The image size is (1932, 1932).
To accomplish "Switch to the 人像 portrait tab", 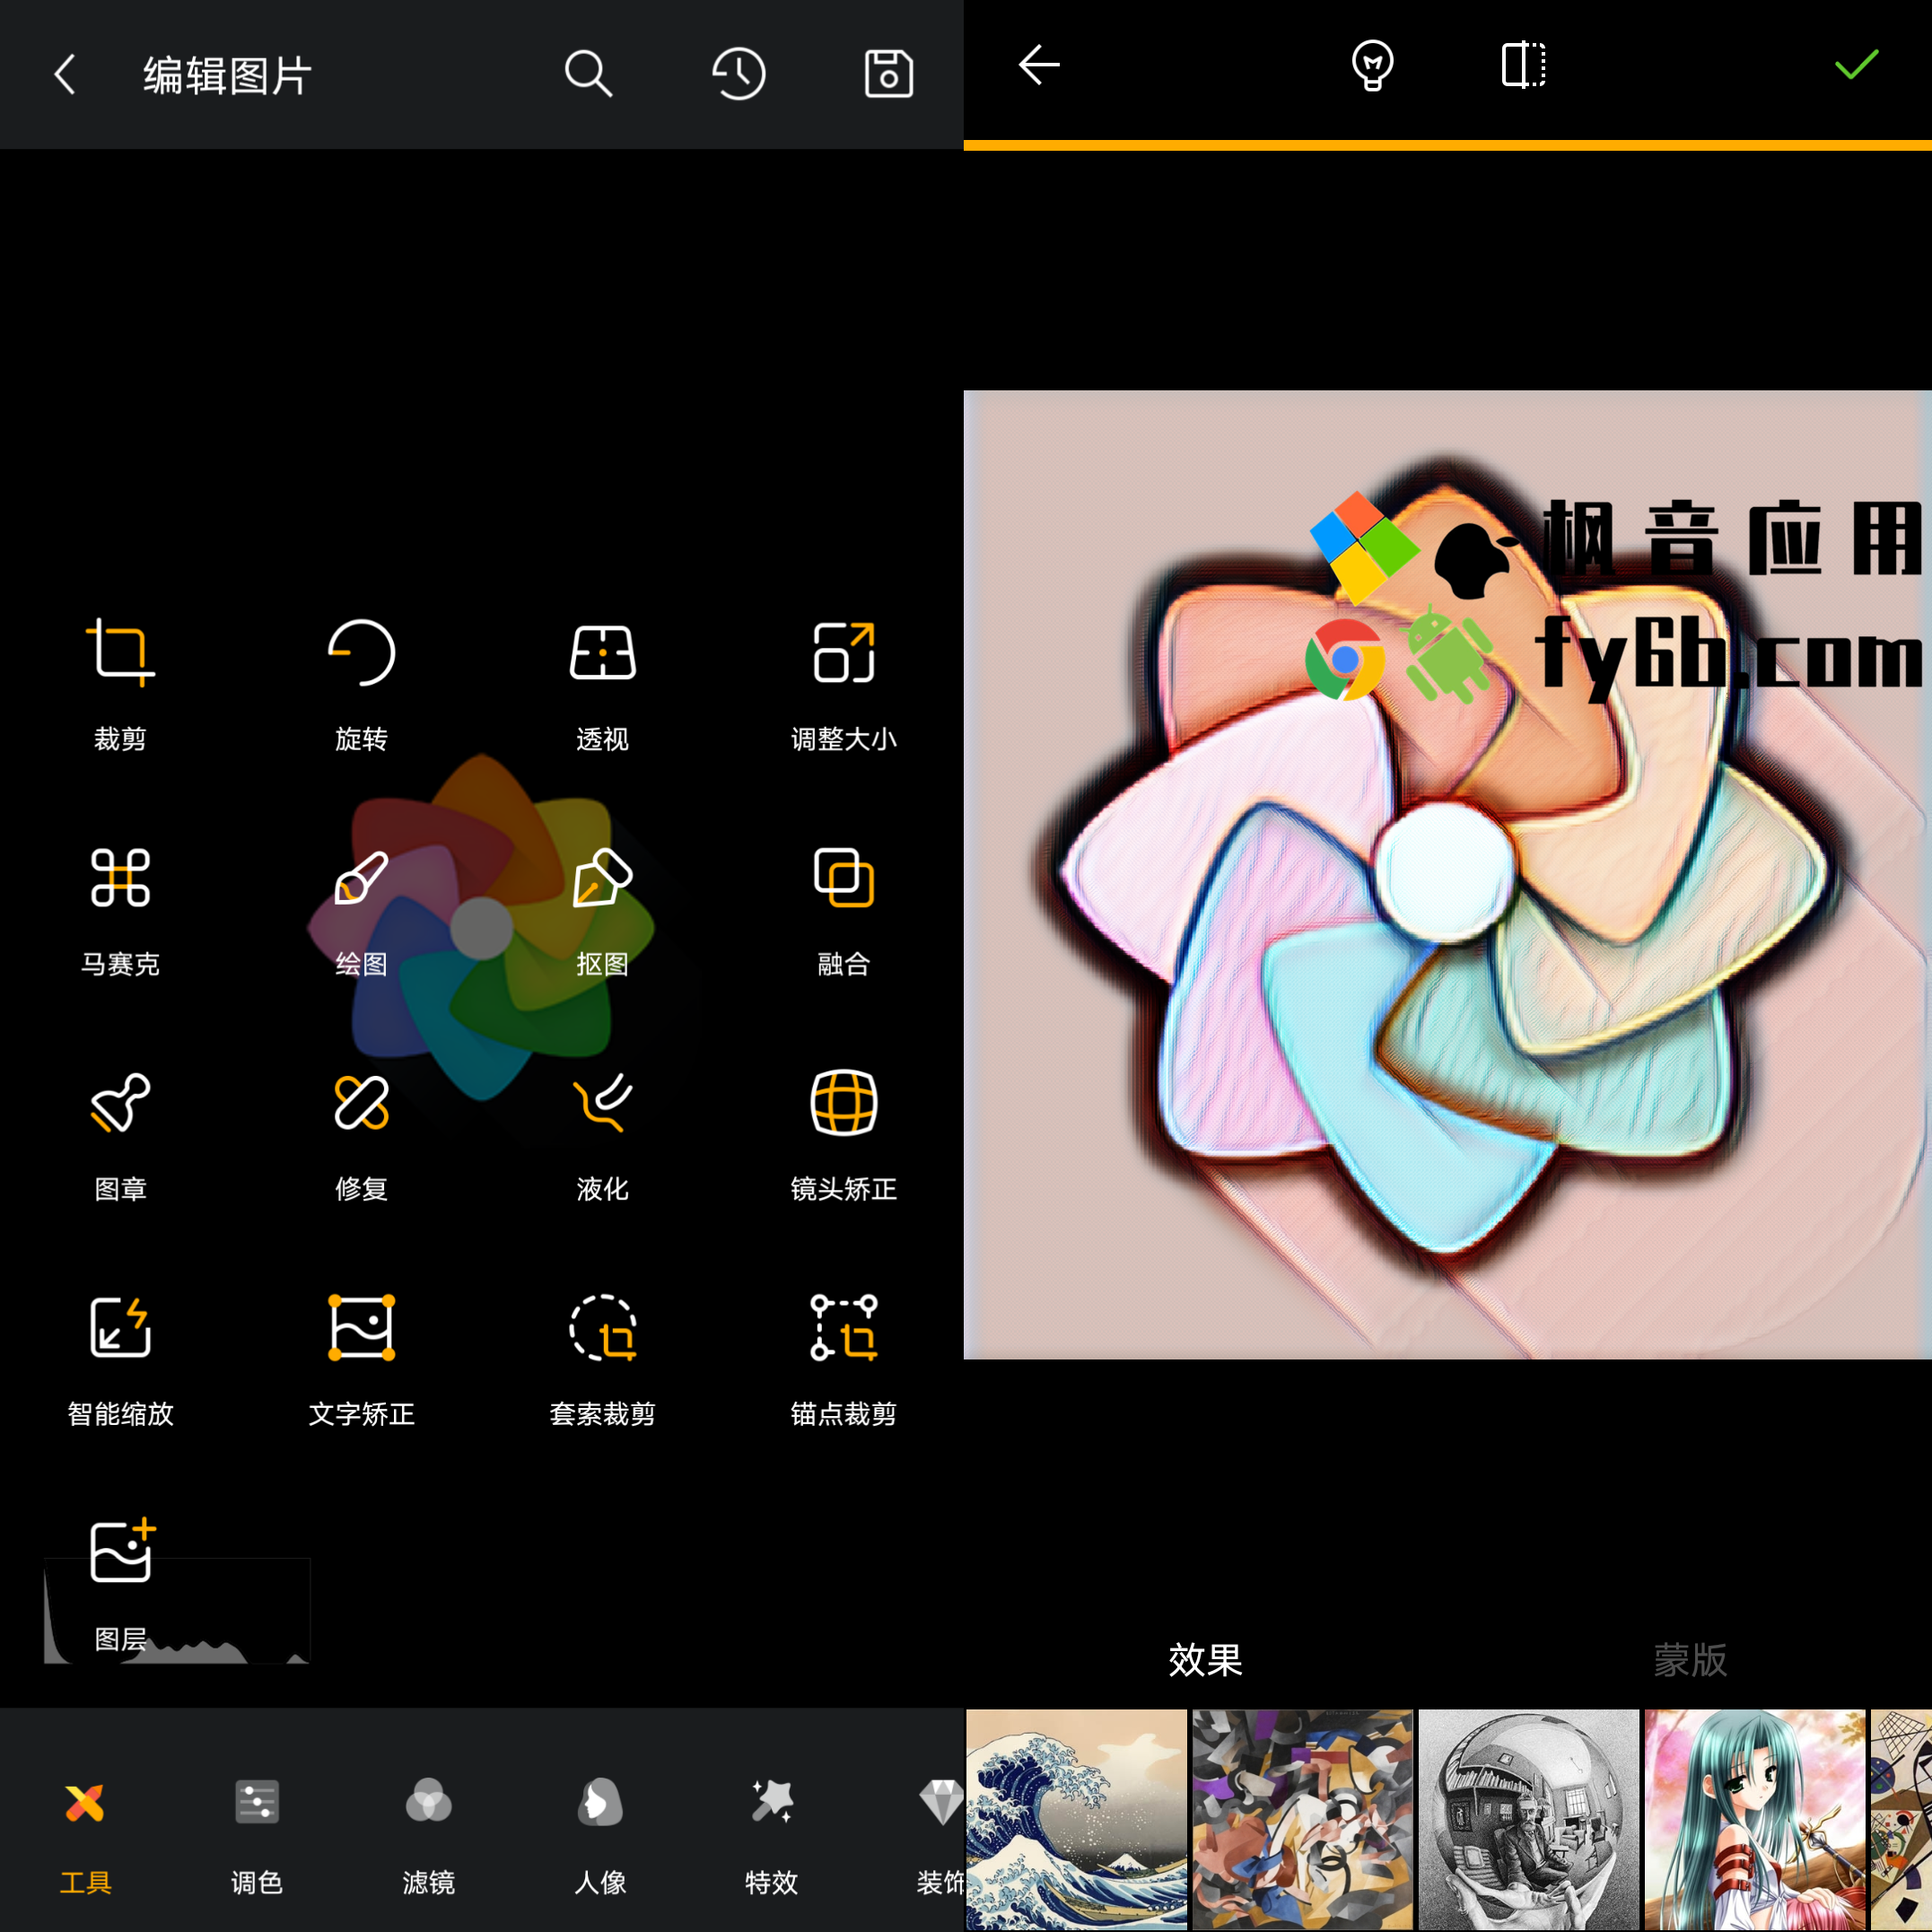I will [x=600, y=1838].
